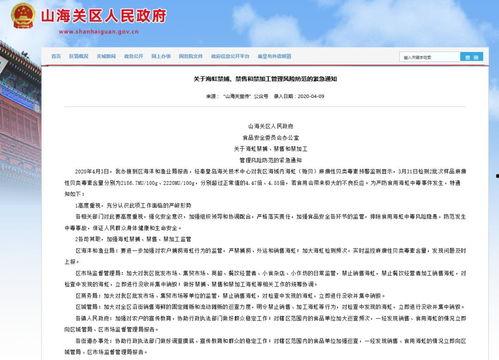This screenshot has height=360, width=499.
Task: Click the source text “山海关宣传”公众号
Action: 246,96
